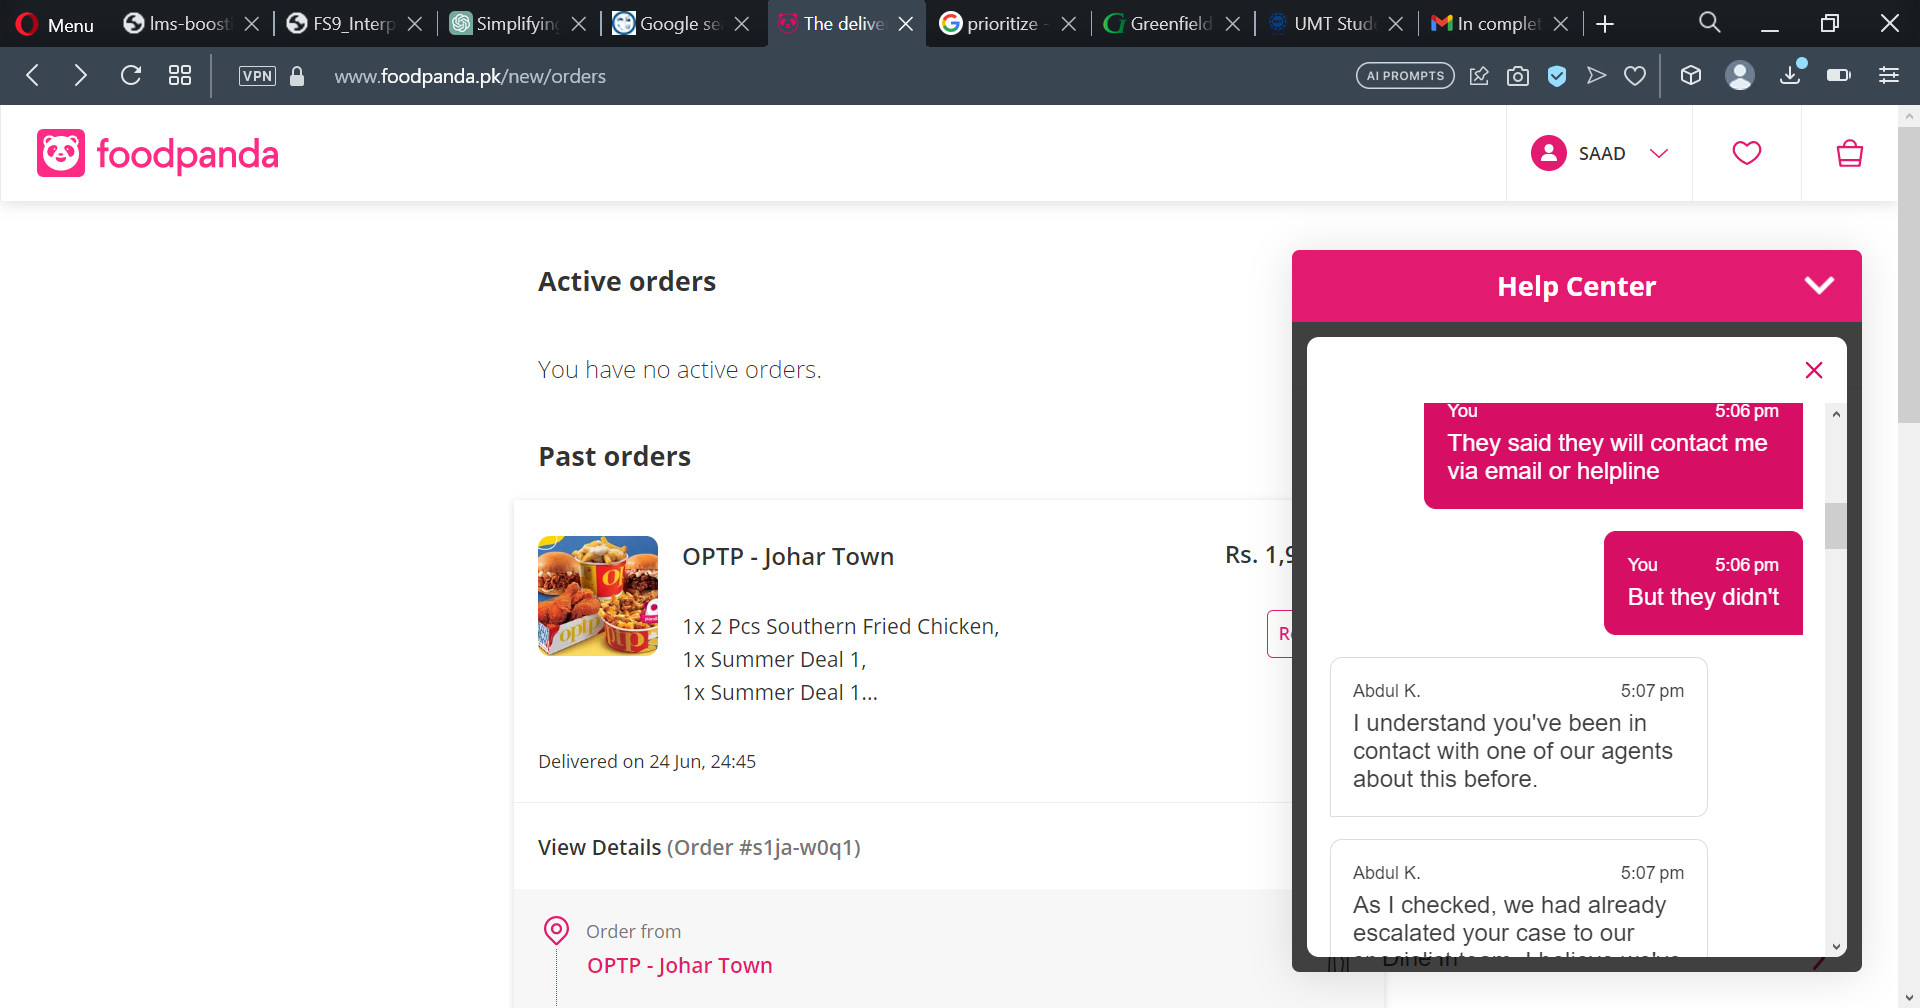1920x1008 pixels.
Task: Close the Help Center chat with X
Action: pos(1813,370)
